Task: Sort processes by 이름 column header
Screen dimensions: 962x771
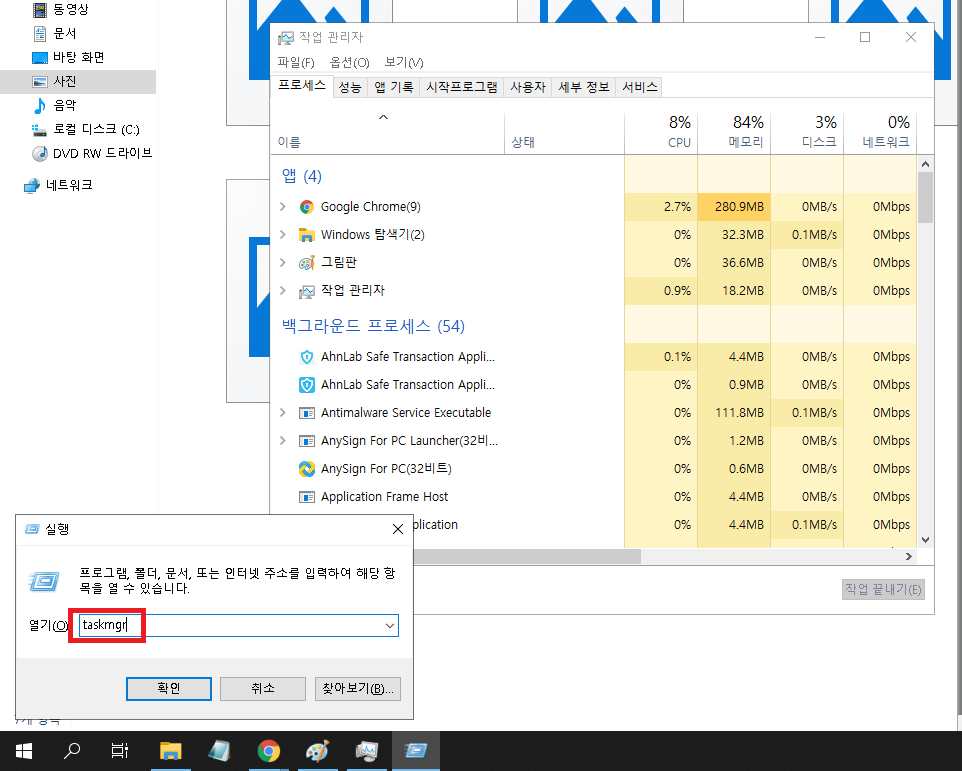Action: tap(388, 132)
